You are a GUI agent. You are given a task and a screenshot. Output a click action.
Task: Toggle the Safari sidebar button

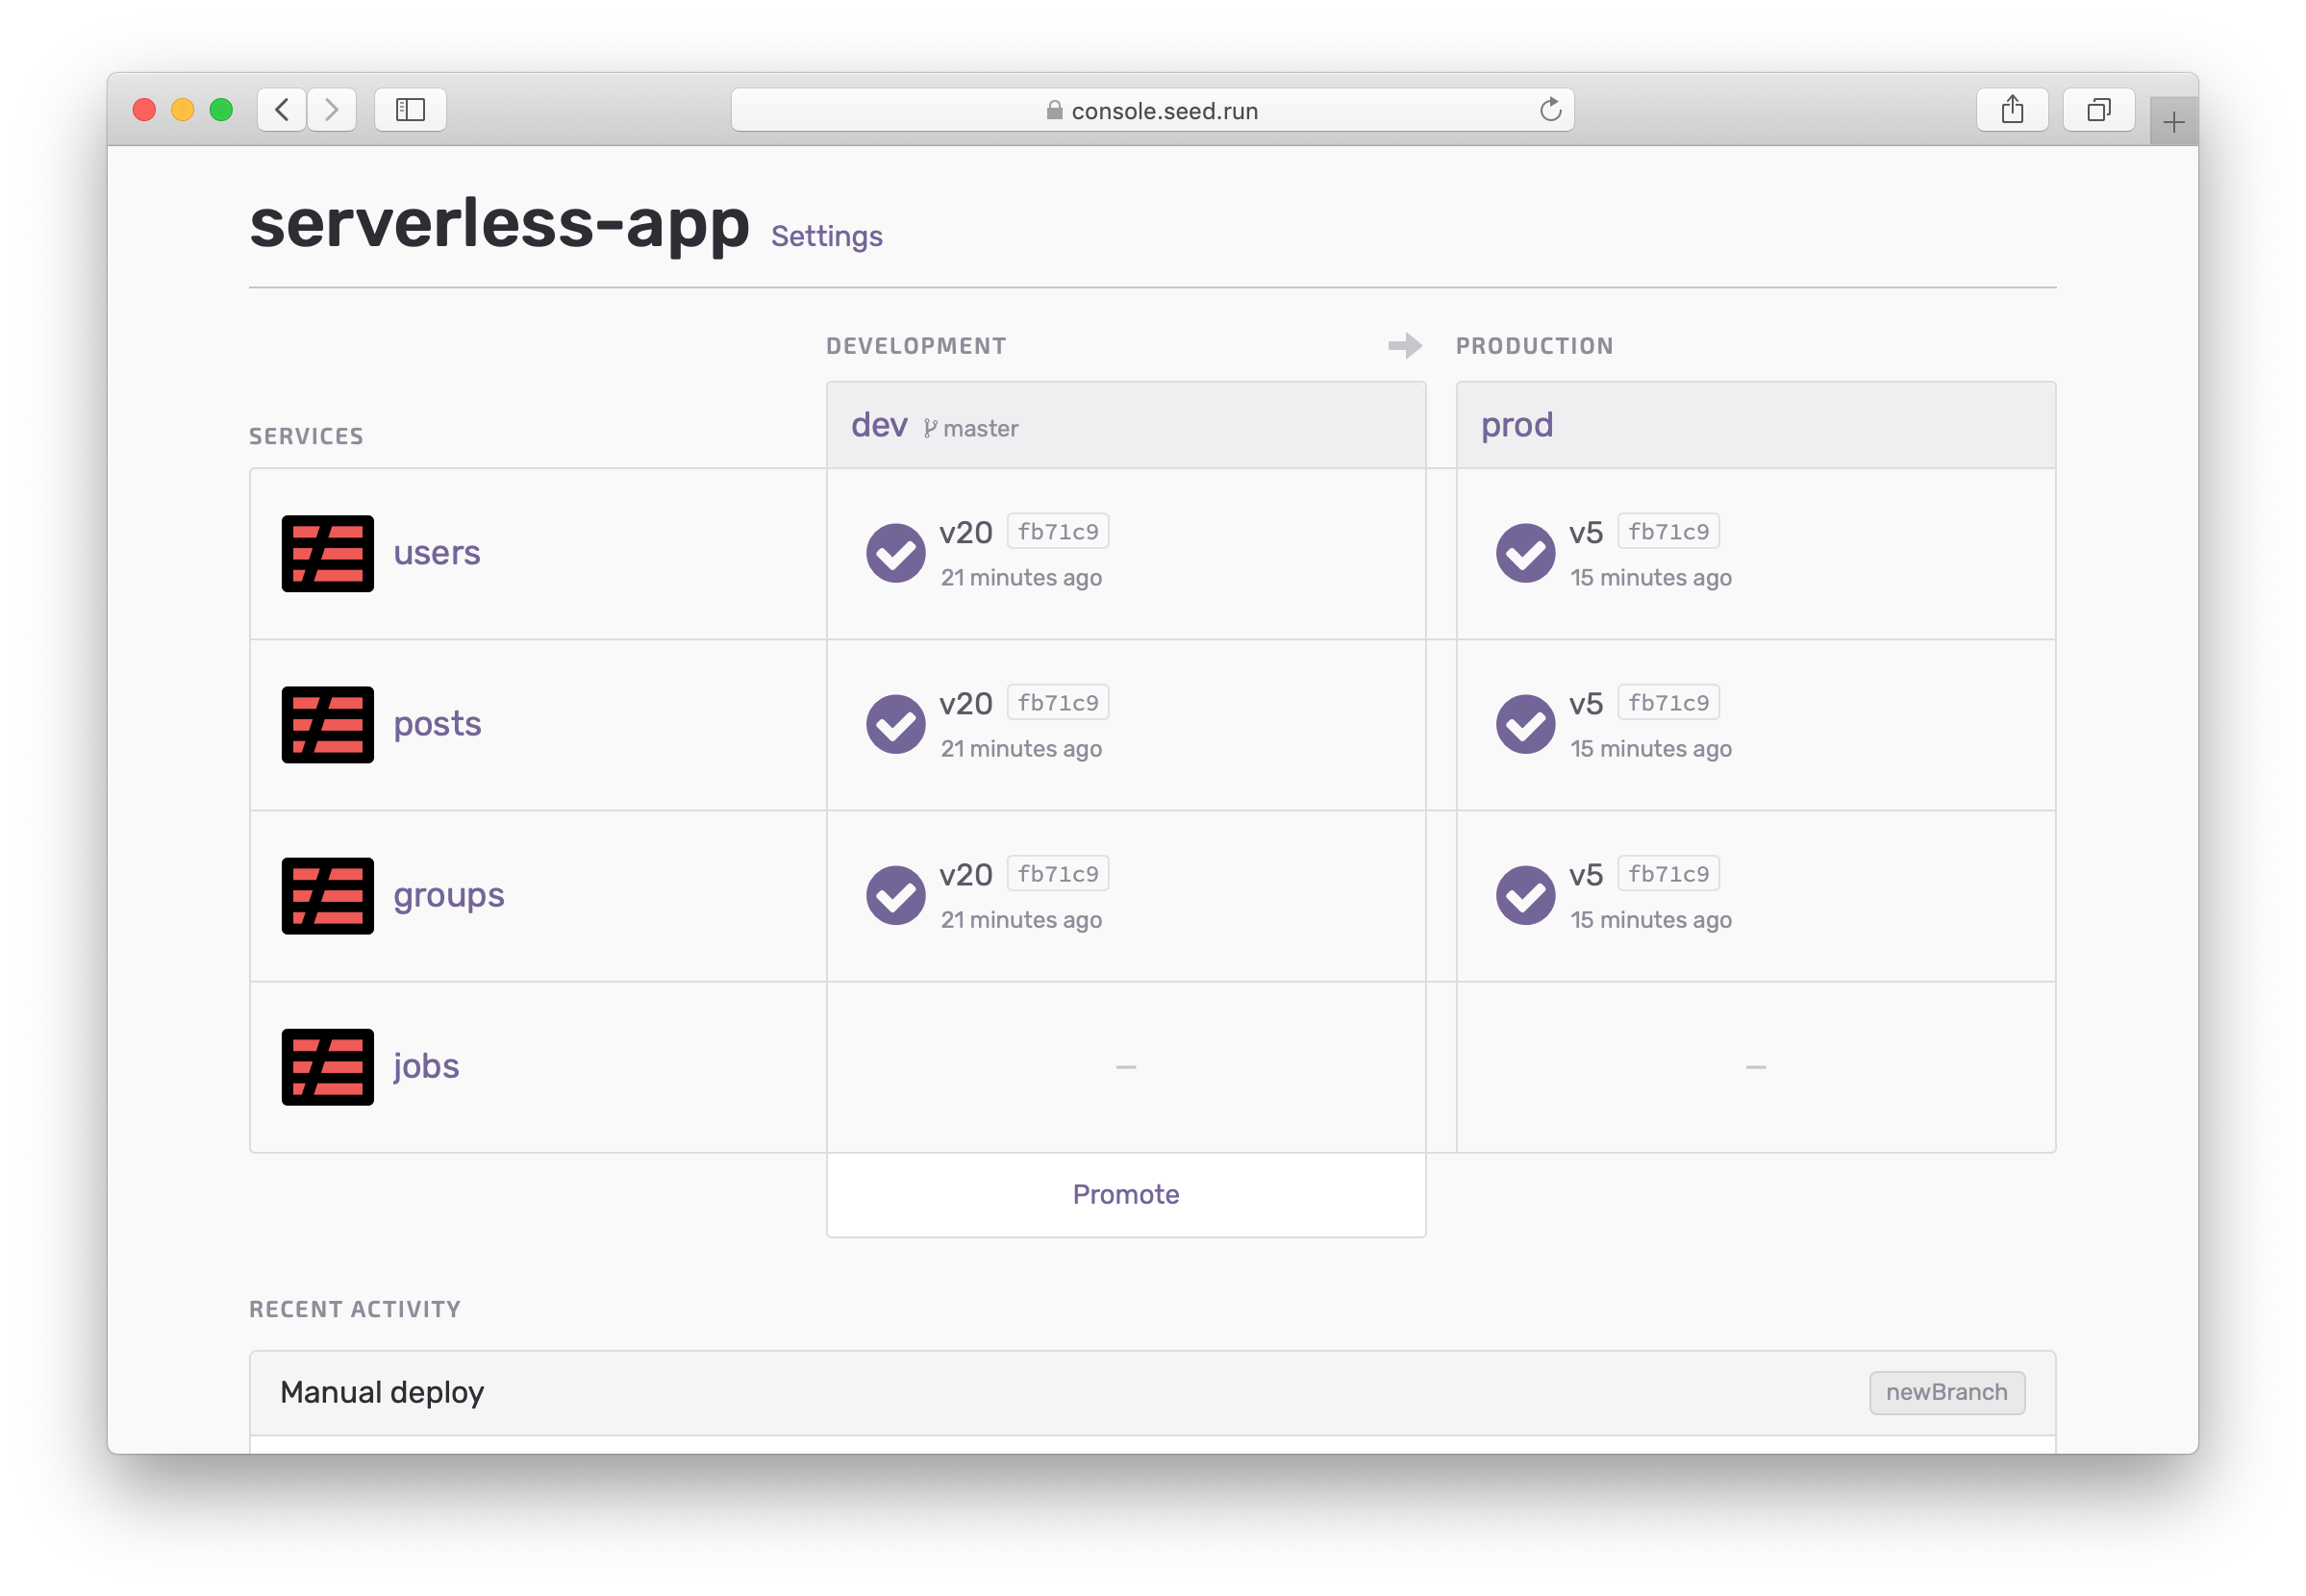coord(410,110)
